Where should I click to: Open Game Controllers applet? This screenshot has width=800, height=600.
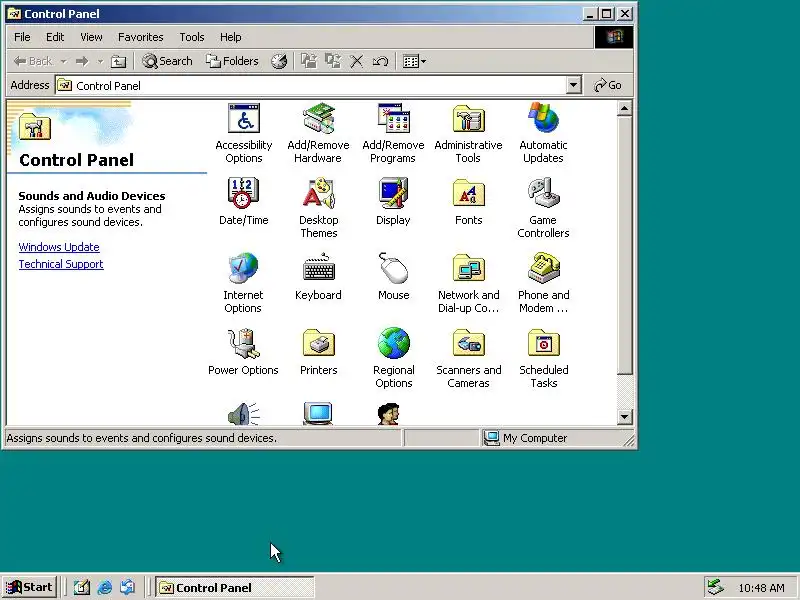(x=543, y=208)
